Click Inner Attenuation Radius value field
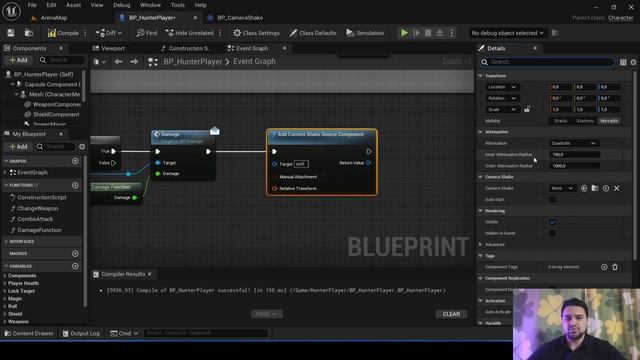This screenshot has width=640, height=360. coord(575,155)
